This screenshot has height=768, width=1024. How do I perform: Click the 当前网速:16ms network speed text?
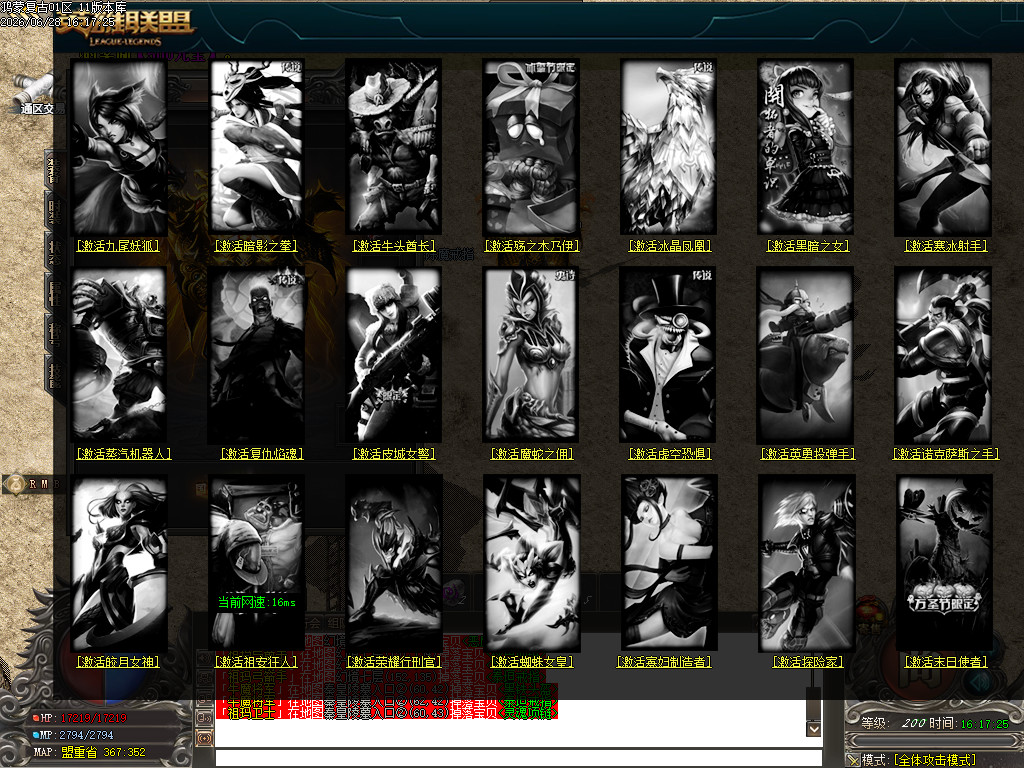click(257, 602)
